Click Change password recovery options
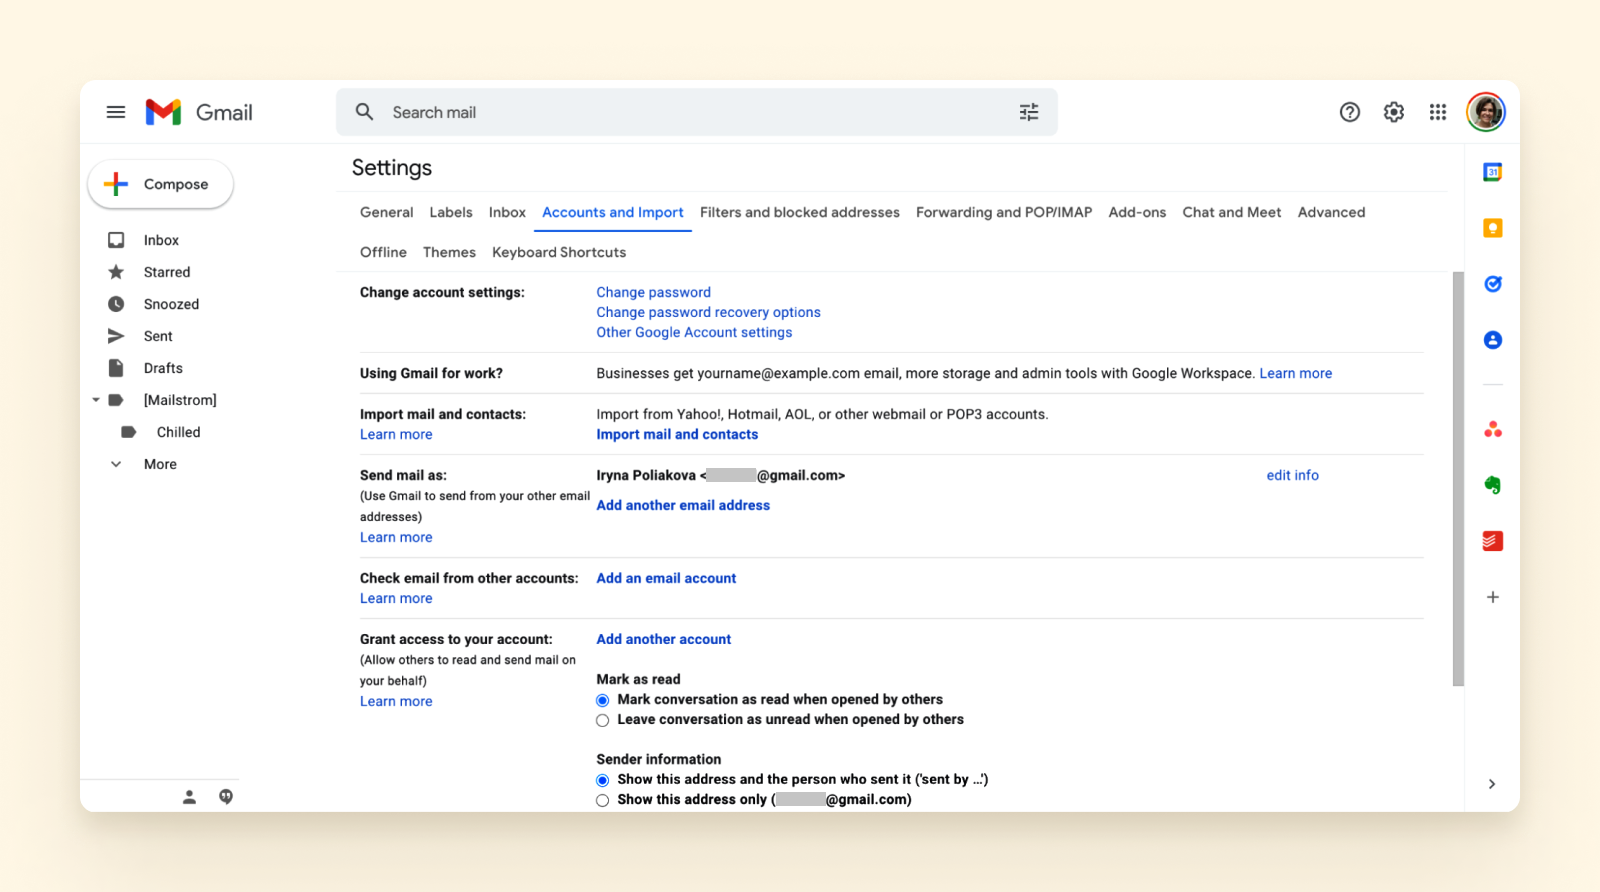 point(709,312)
